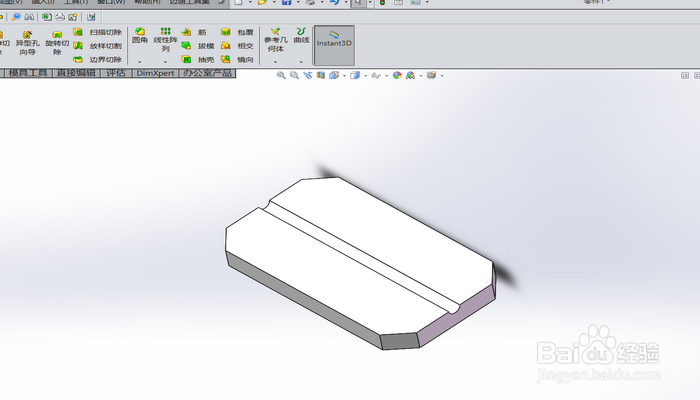Toggle the Instant3D mode button

click(334, 45)
